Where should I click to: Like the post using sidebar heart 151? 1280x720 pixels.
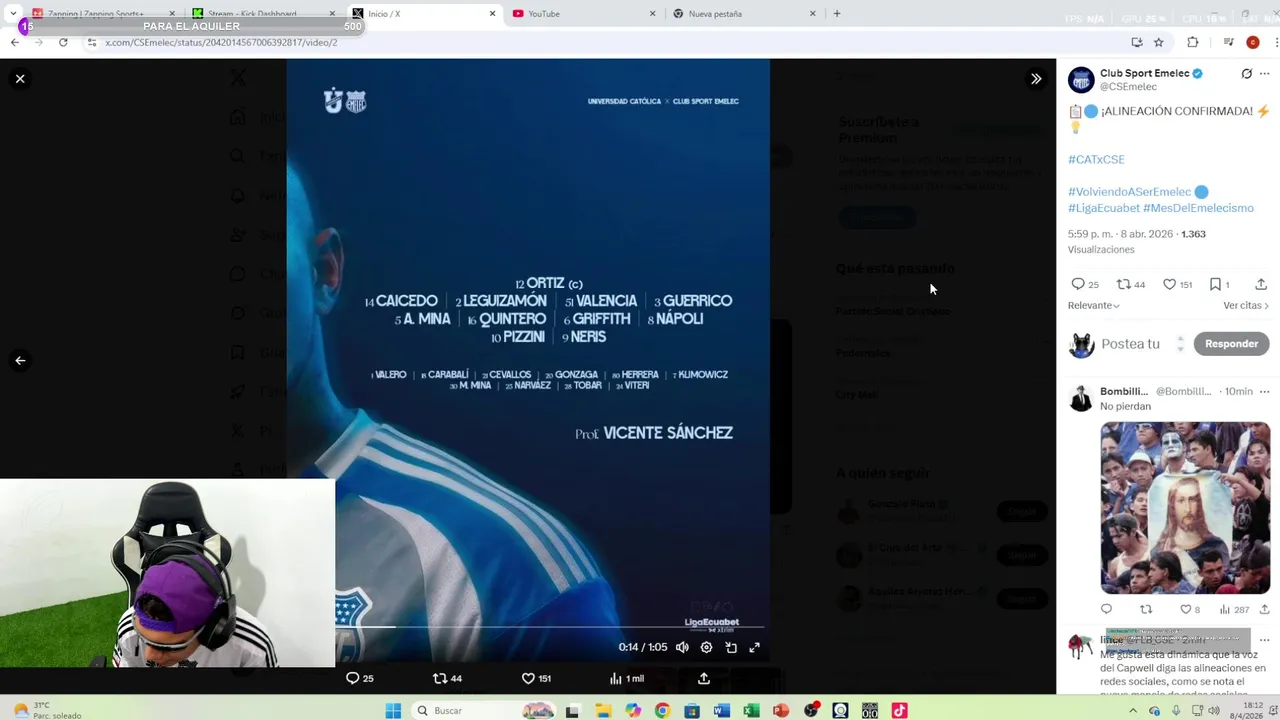(1177, 285)
